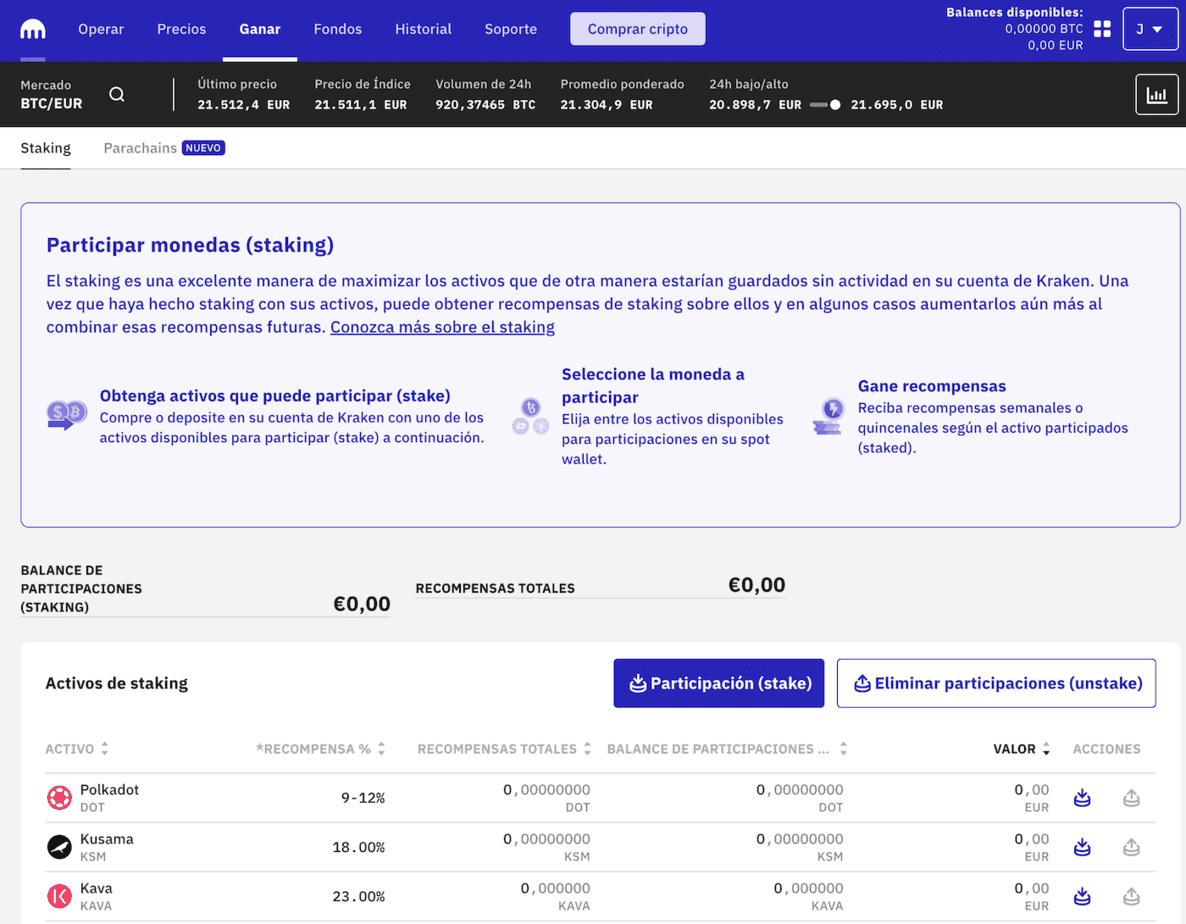Click the 24h low value 20.898,7 EUR

(755, 104)
